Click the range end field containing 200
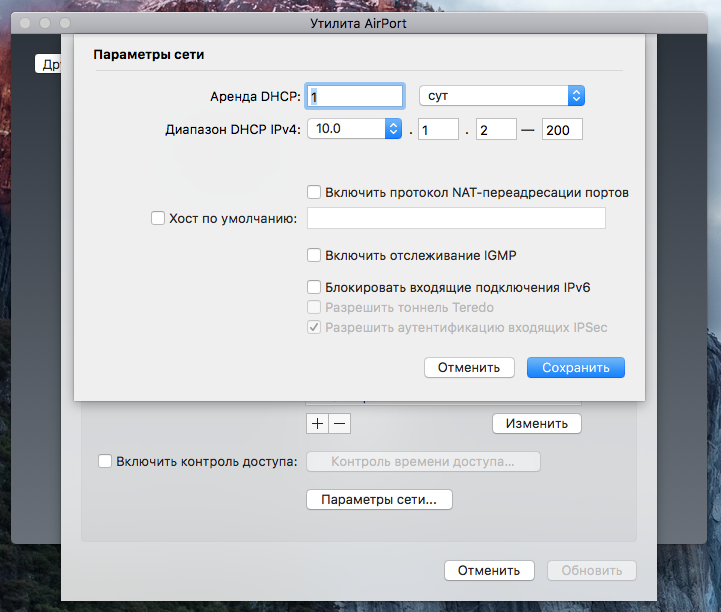Screen dimensions: 721x612 (562, 129)
